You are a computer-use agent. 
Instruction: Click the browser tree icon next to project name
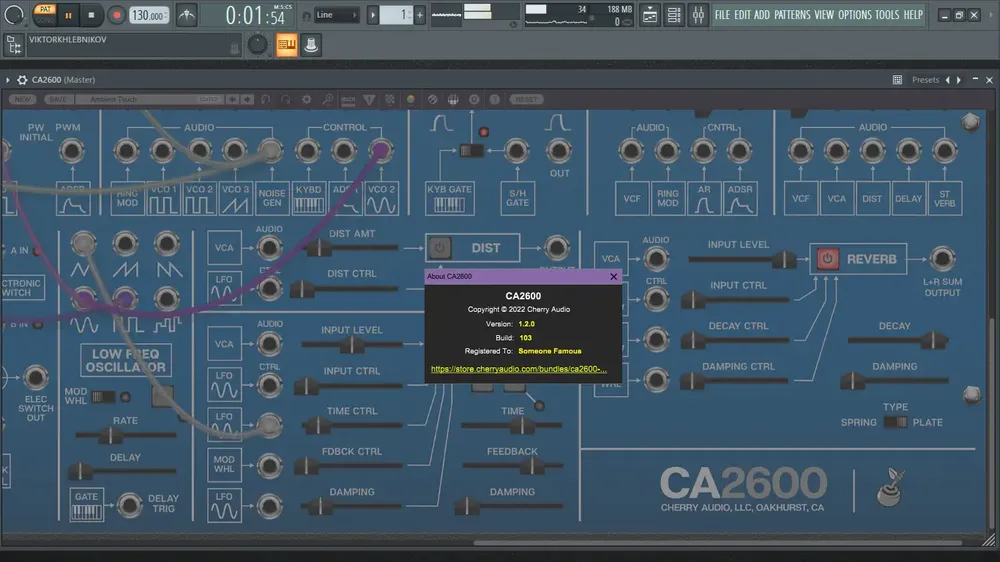(13, 45)
